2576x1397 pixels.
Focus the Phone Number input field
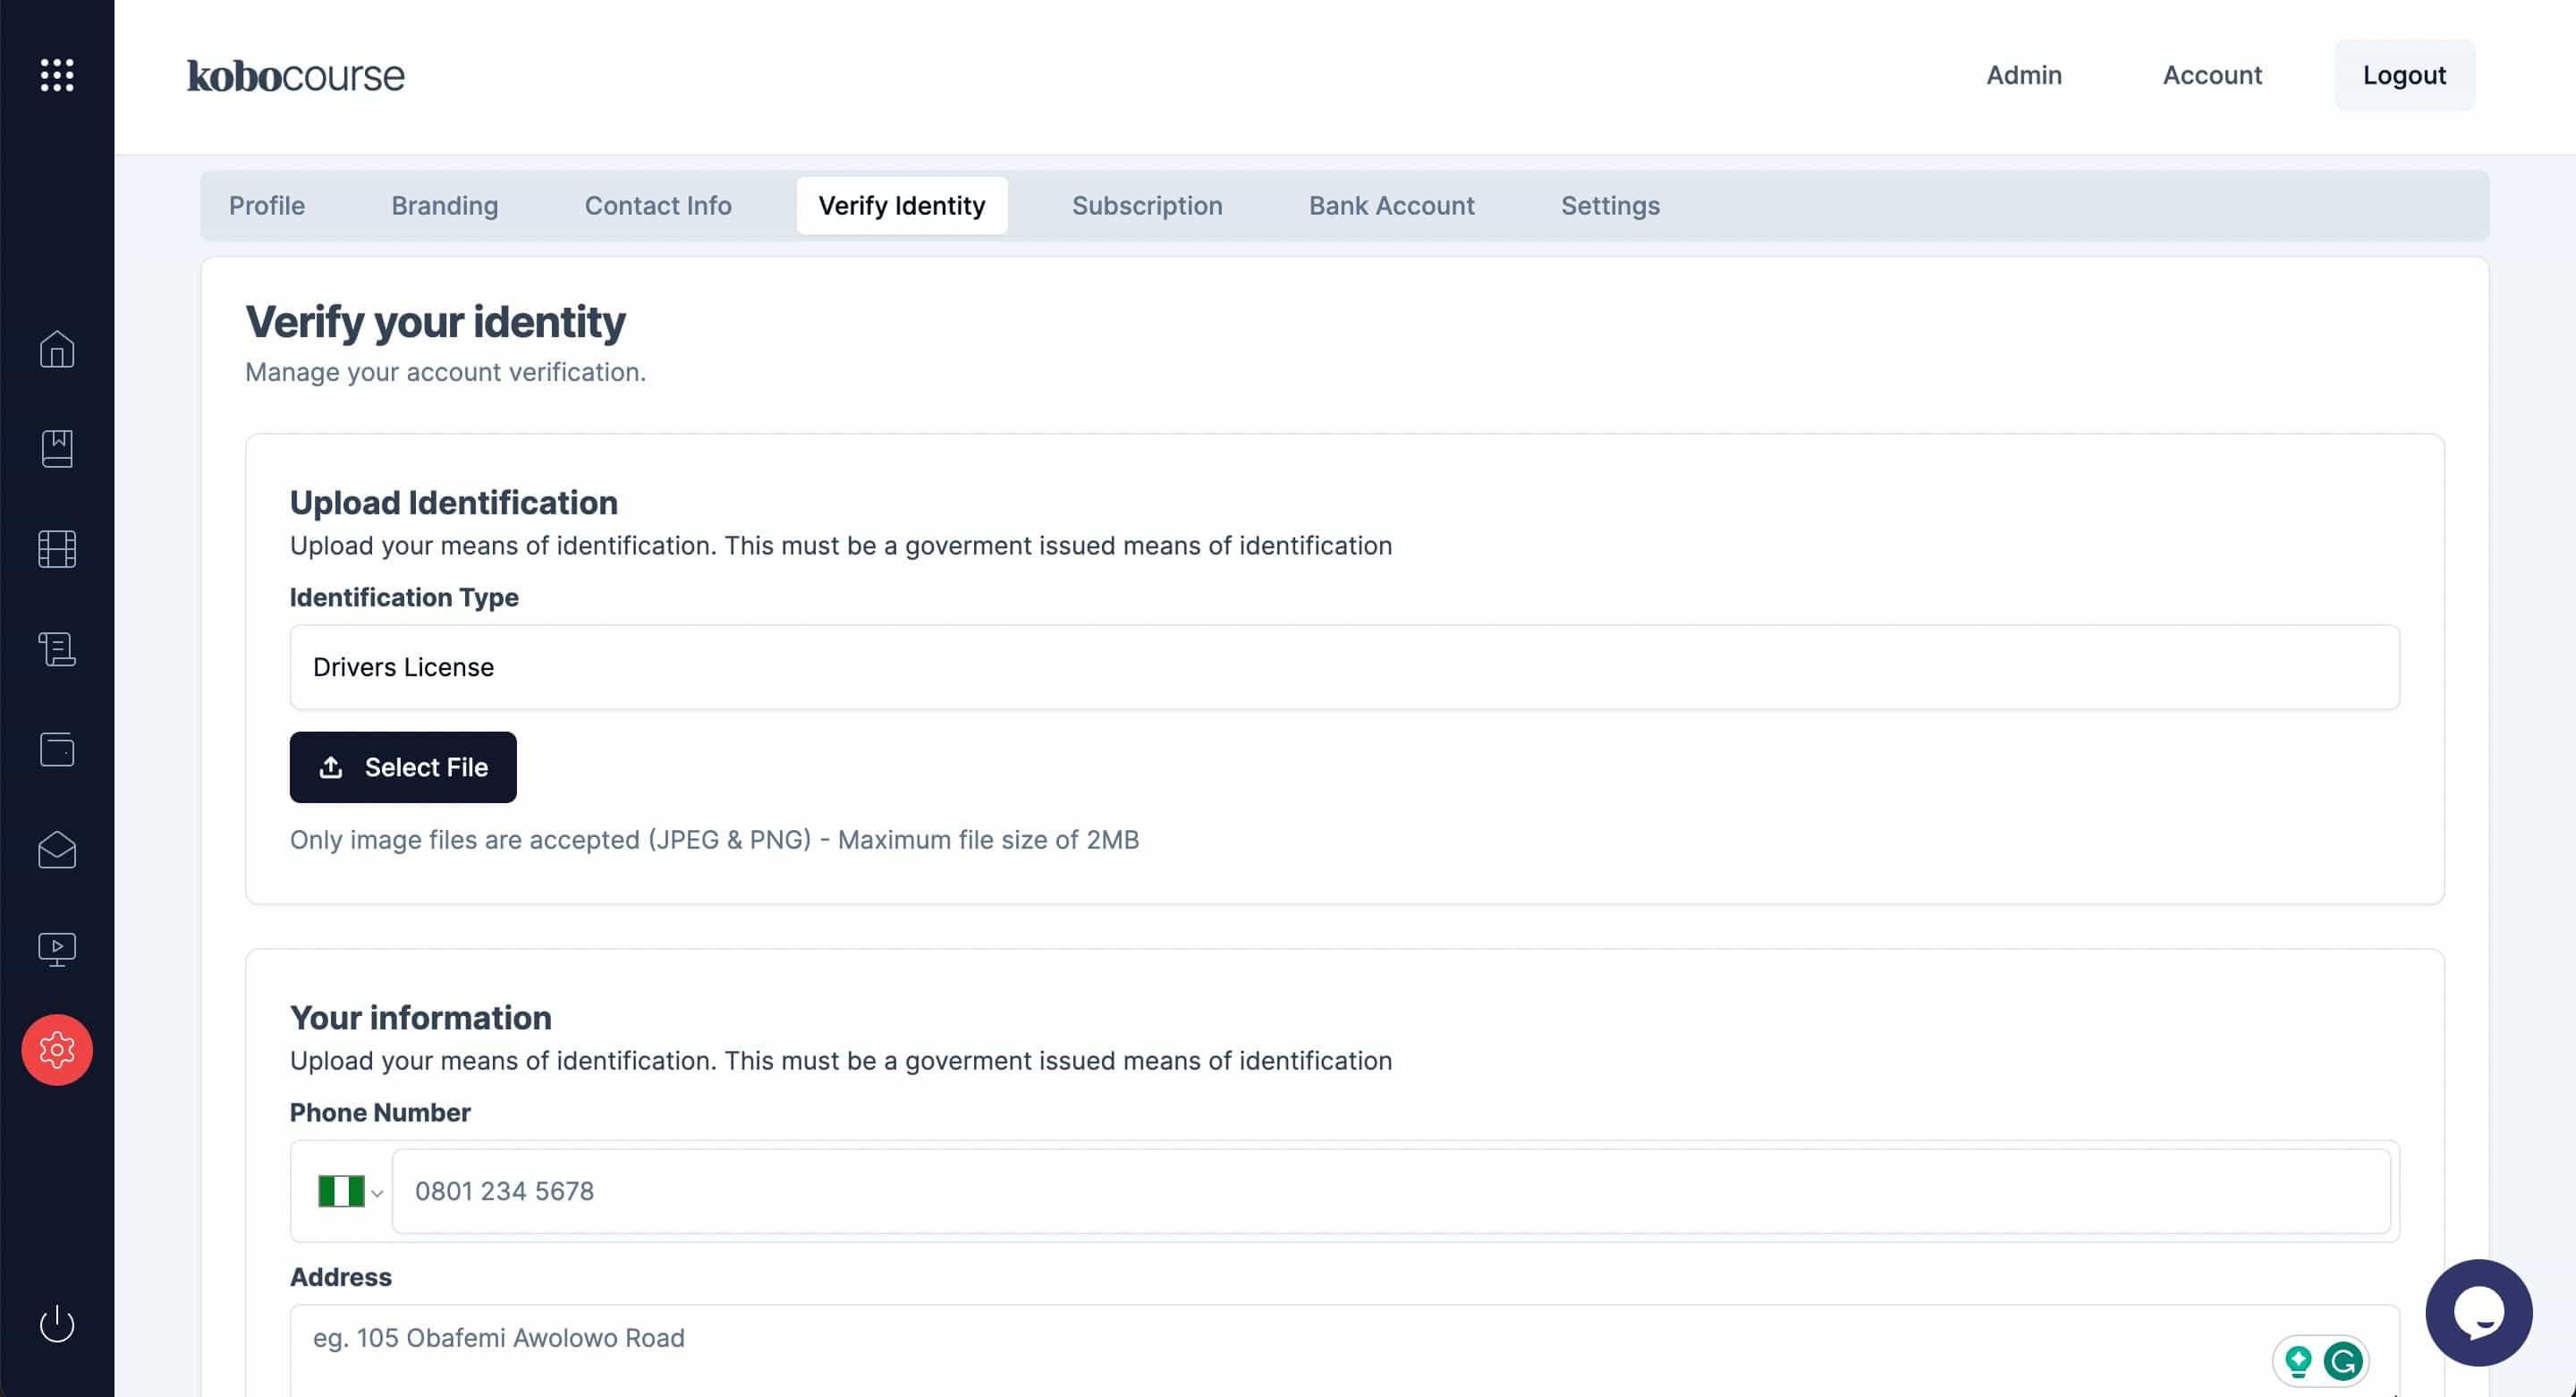[1391, 1191]
